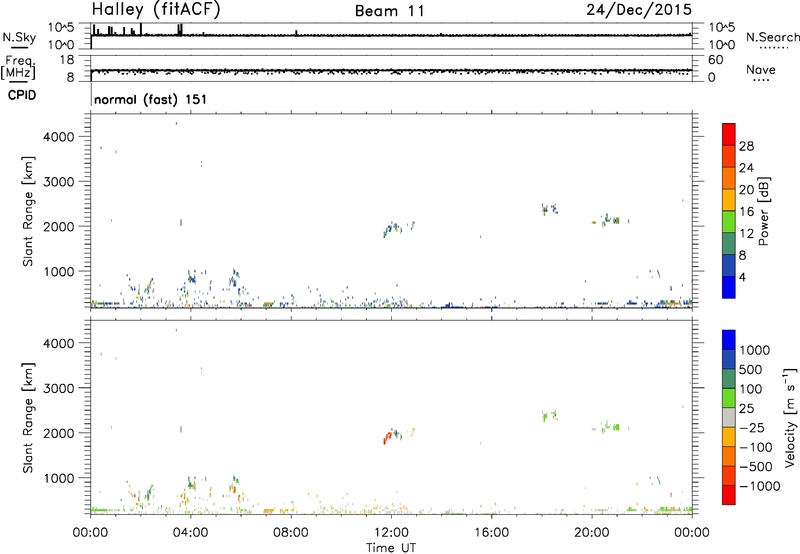Click "Slant Range [km]" on the velocity panel
The width and height of the screenshot is (800, 554).
28,418
